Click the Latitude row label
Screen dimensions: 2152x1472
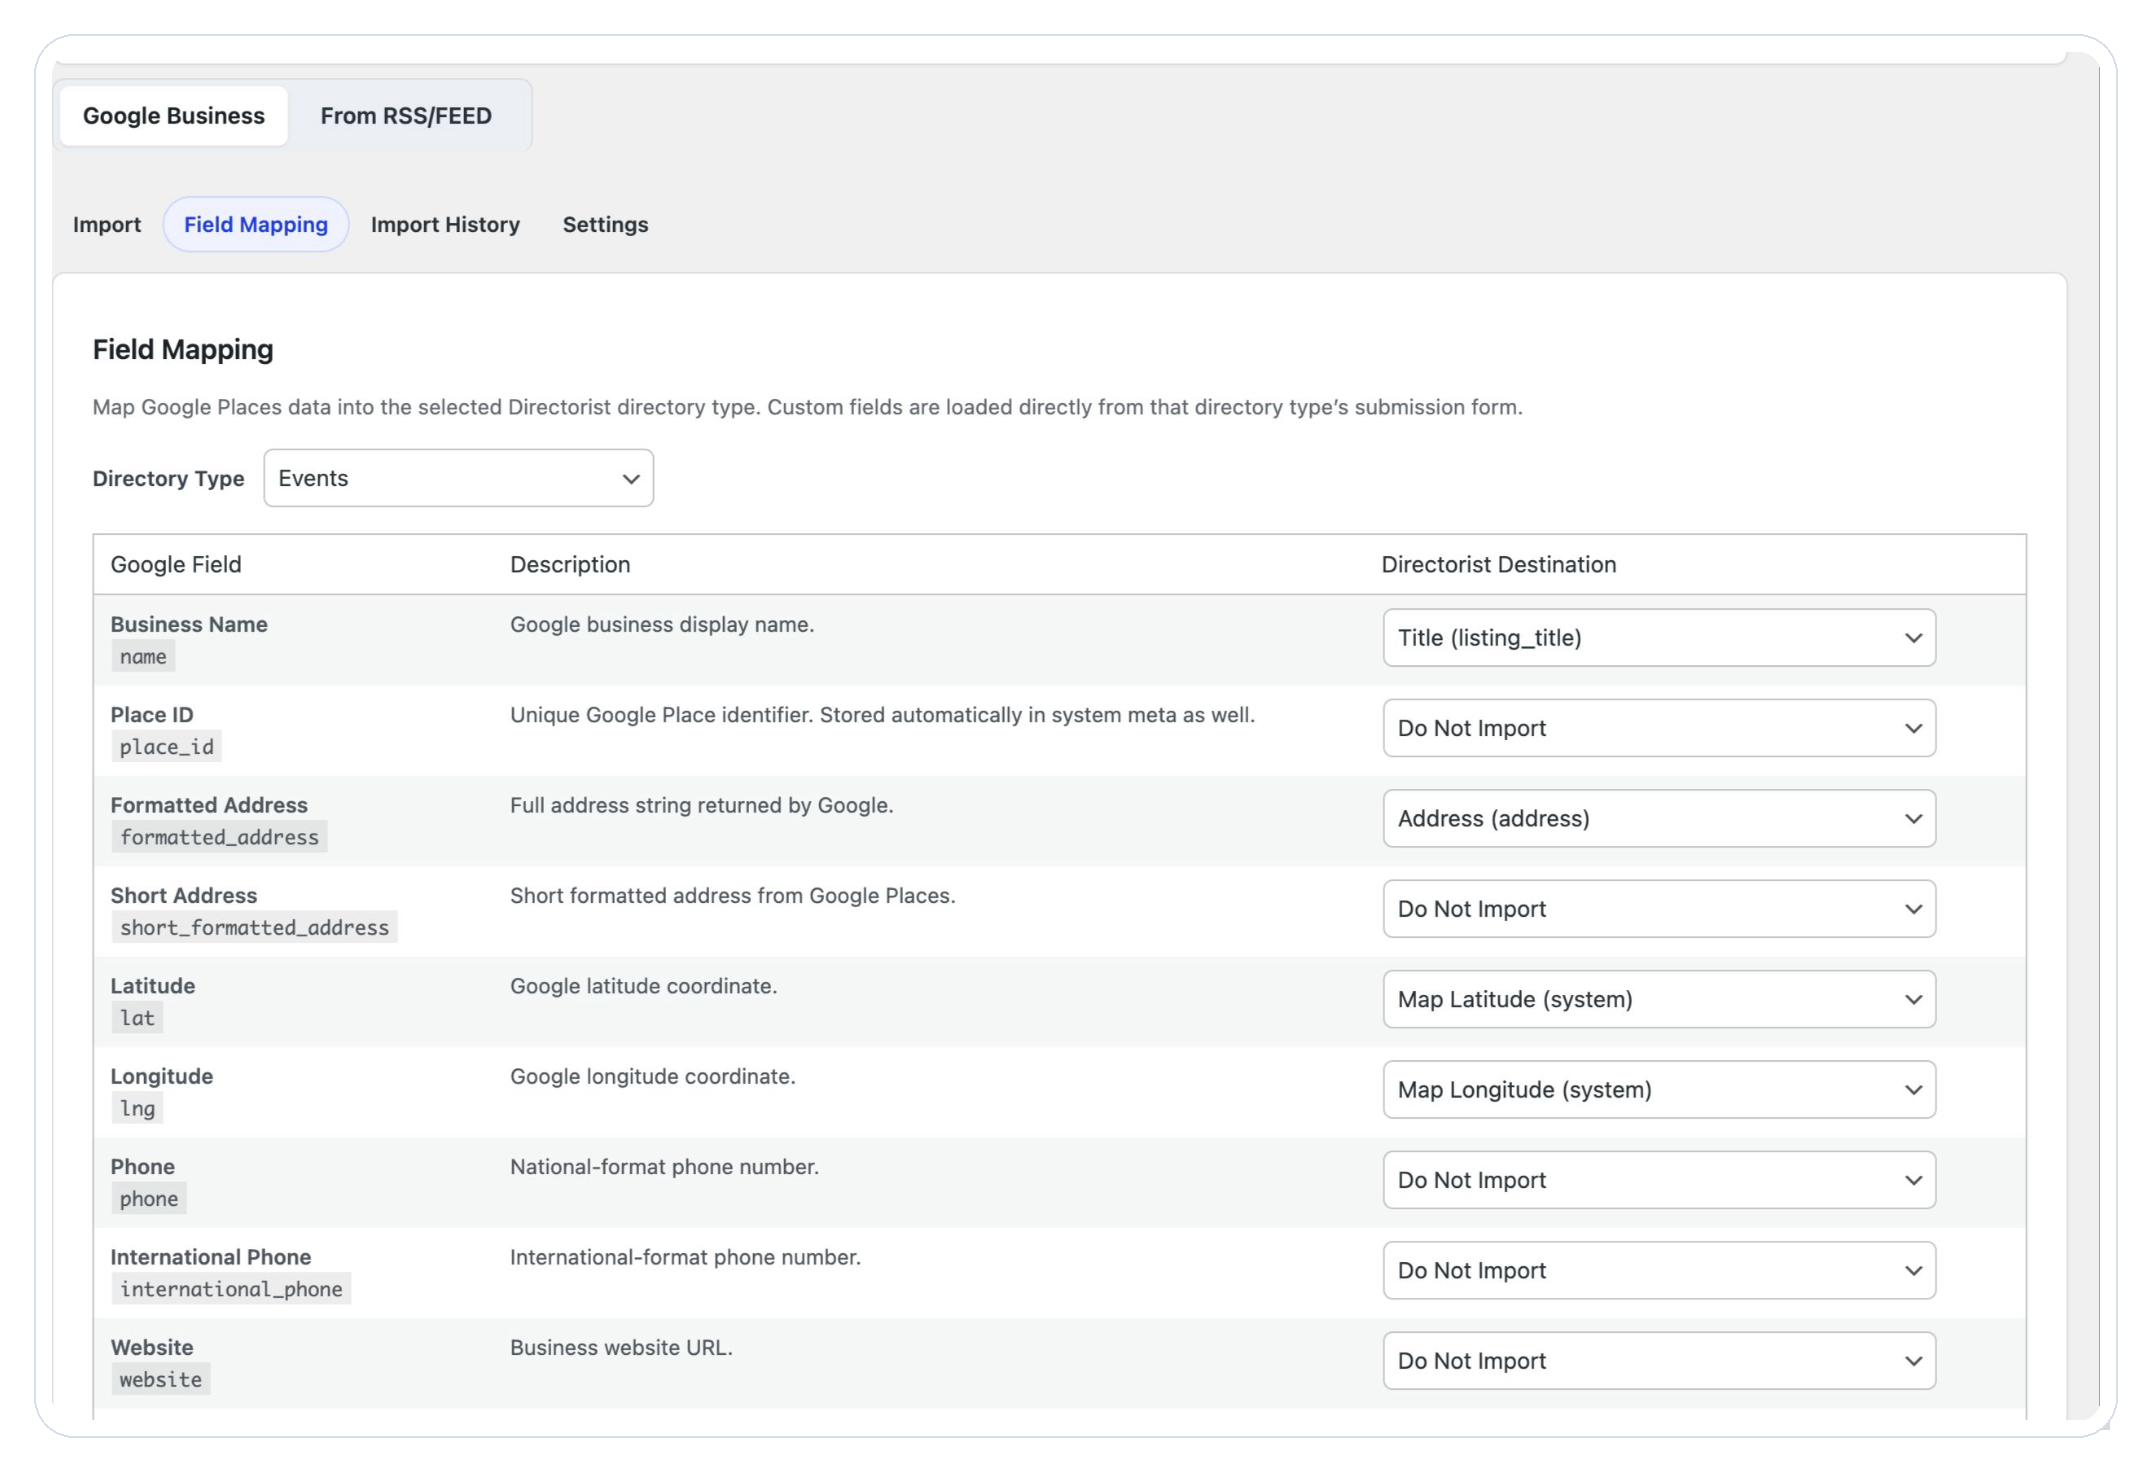point(153,986)
